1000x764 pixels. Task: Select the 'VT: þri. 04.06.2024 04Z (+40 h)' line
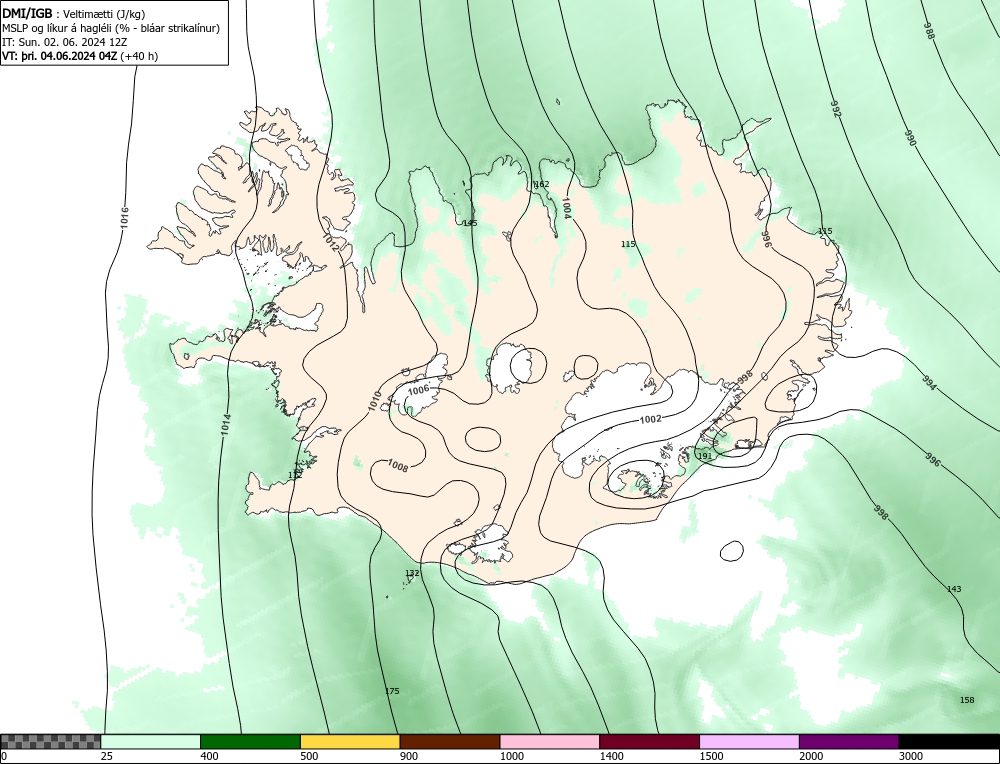click(80, 55)
